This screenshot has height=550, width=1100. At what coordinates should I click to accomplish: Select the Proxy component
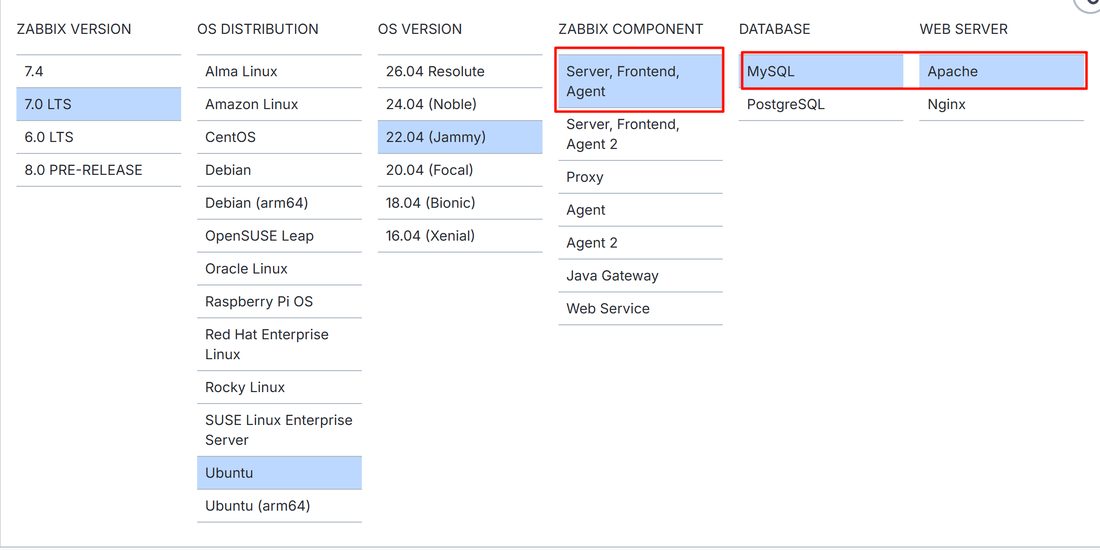(x=640, y=177)
